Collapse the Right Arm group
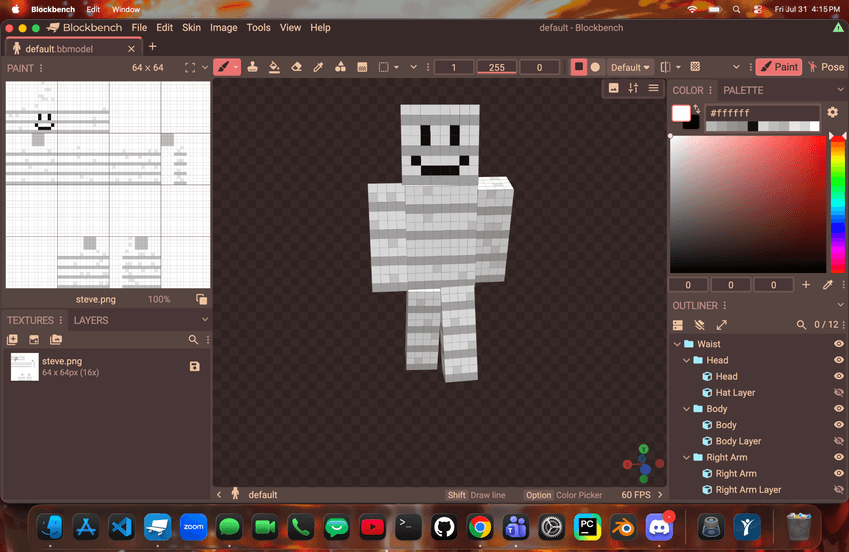The image size is (849, 552). pyautogui.click(x=686, y=457)
